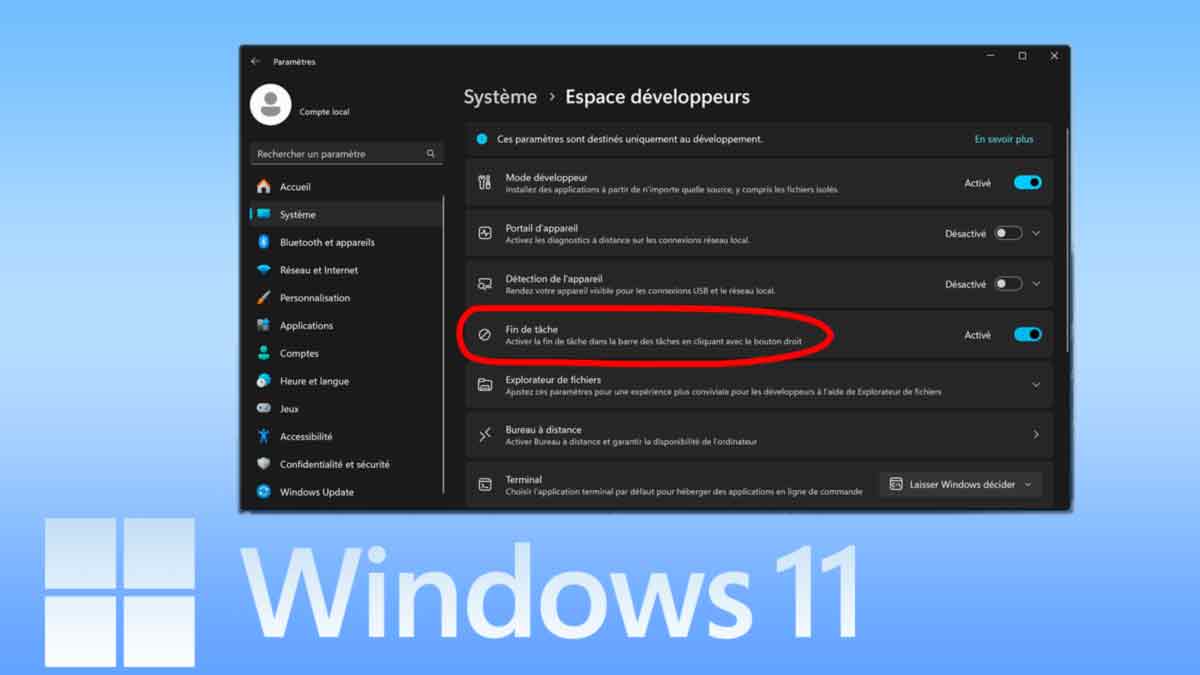
Task: Click the search magnifier icon
Action: (x=431, y=154)
